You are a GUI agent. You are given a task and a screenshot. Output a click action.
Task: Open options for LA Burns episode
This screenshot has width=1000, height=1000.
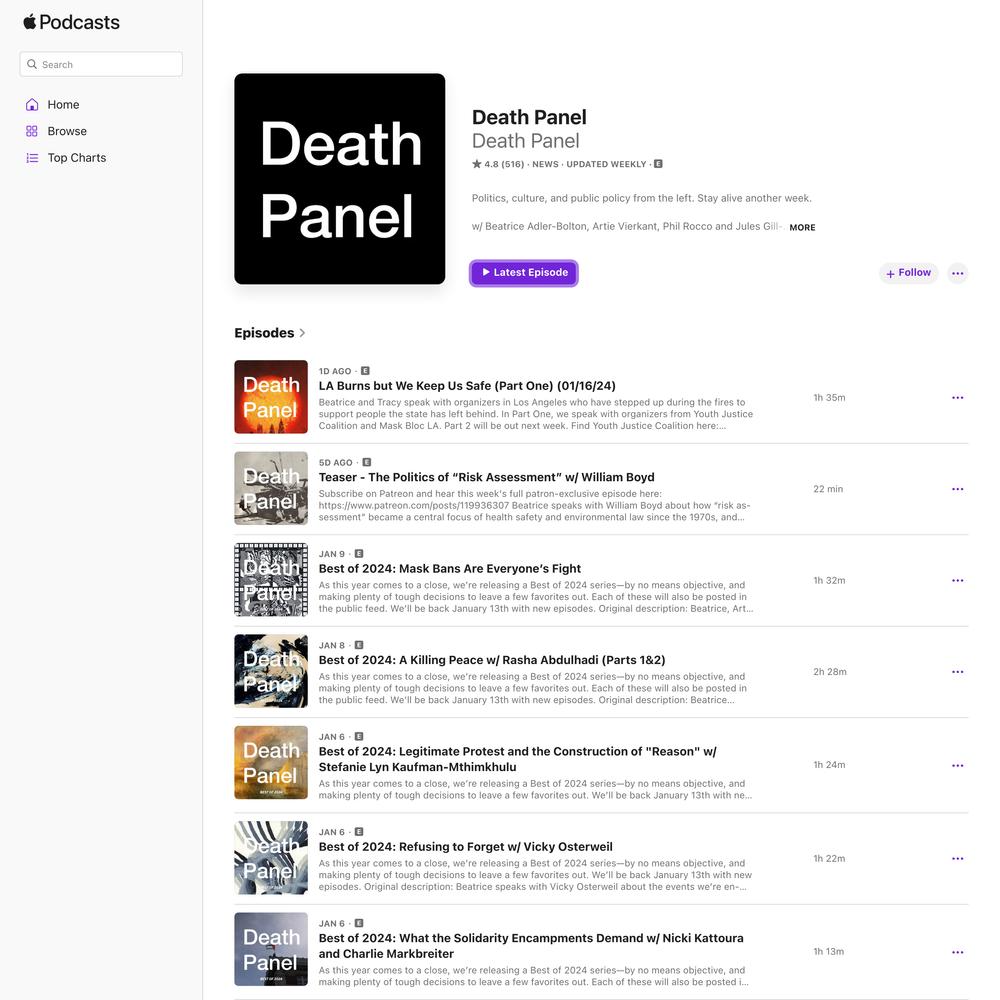(x=957, y=397)
